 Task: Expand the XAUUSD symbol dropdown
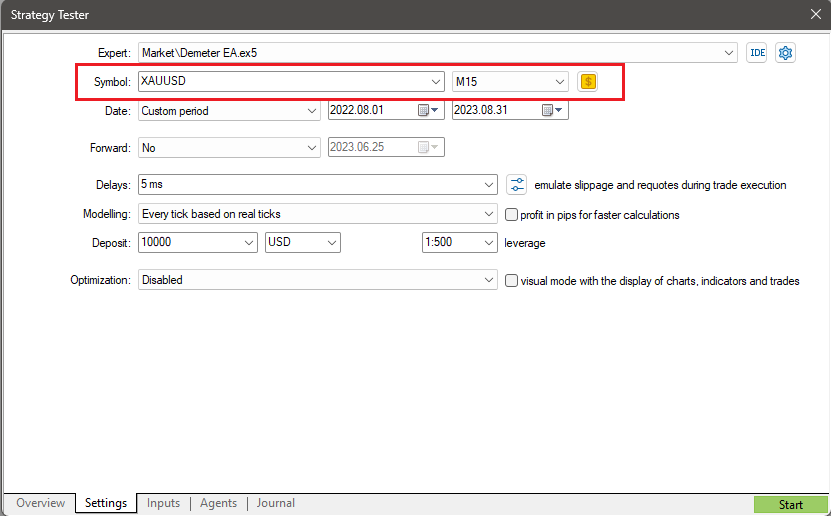click(436, 82)
